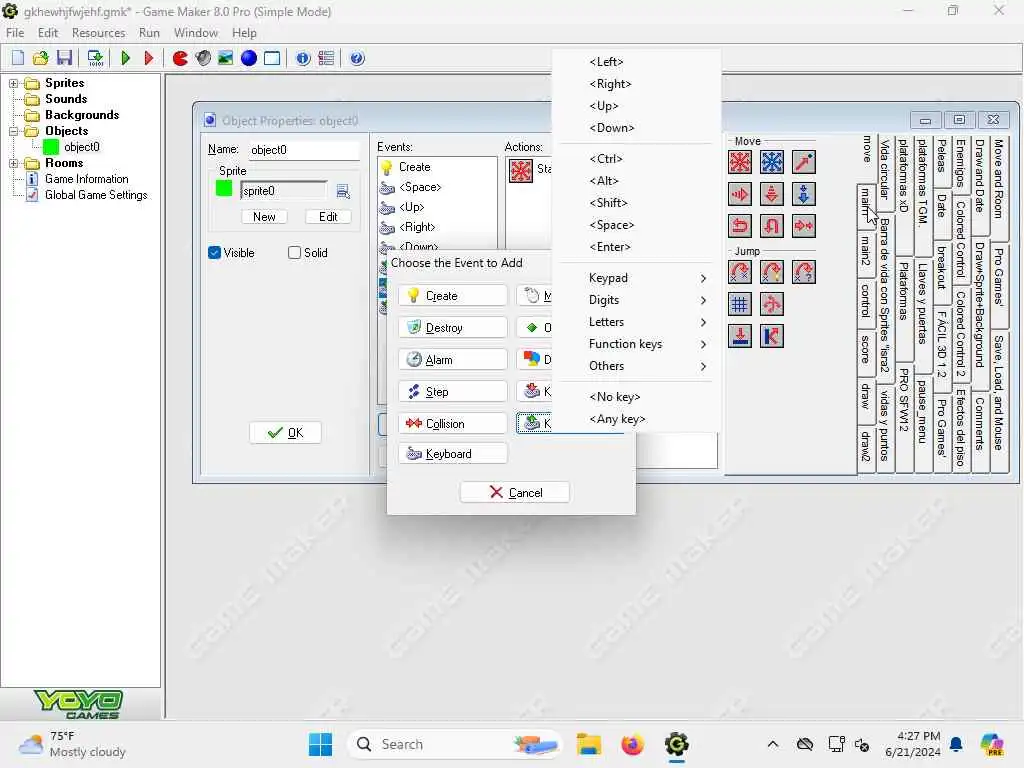Select the Move to Contact action
This screenshot has height=768, width=1024.
[x=740, y=336]
